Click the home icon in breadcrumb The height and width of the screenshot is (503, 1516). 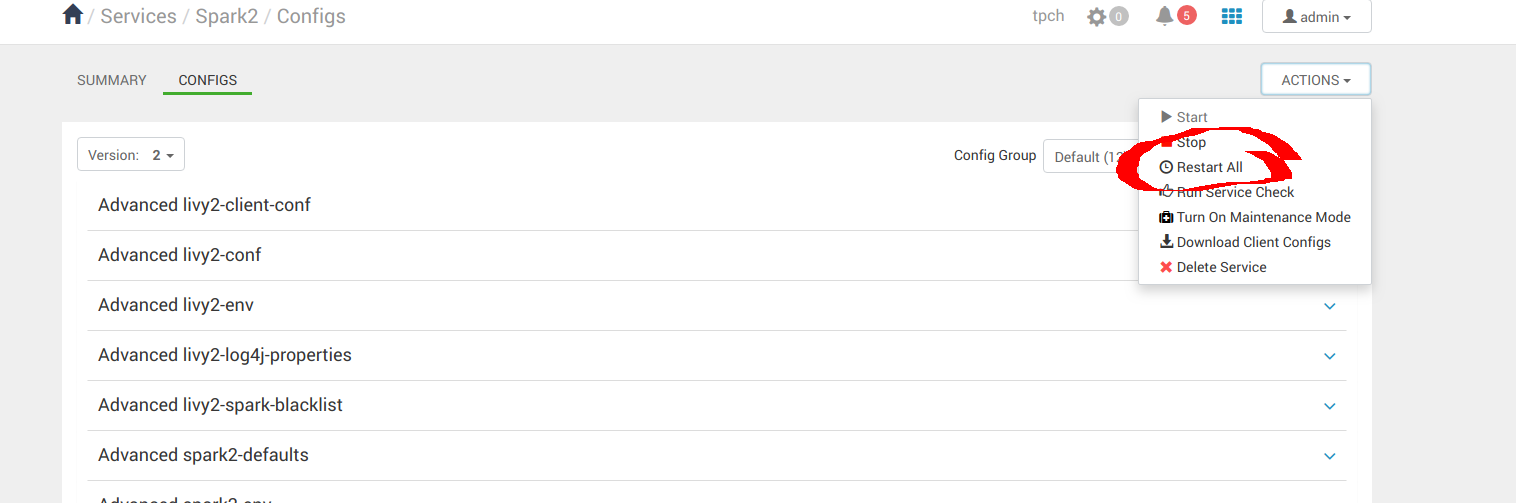(72, 15)
